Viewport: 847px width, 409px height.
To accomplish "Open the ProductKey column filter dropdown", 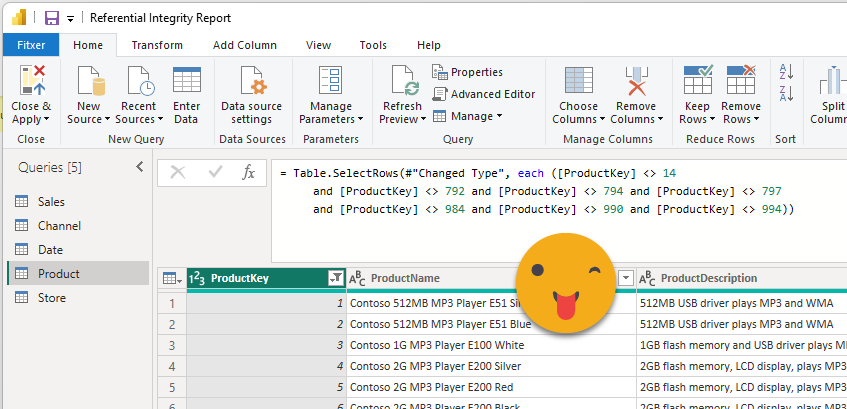I will pyautogui.click(x=335, y=279).
